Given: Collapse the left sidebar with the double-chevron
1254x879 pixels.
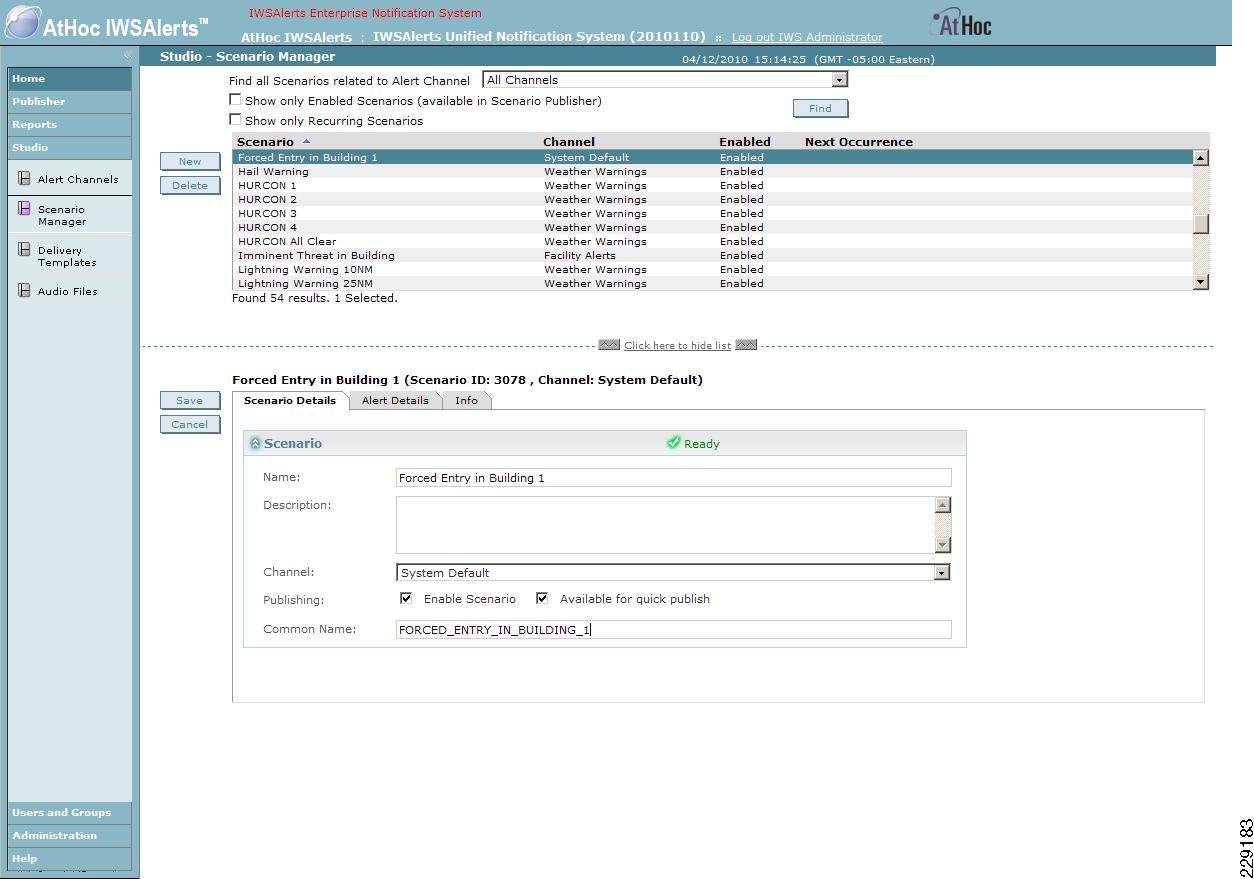Looking at the screenshot, I should [128, 55].
